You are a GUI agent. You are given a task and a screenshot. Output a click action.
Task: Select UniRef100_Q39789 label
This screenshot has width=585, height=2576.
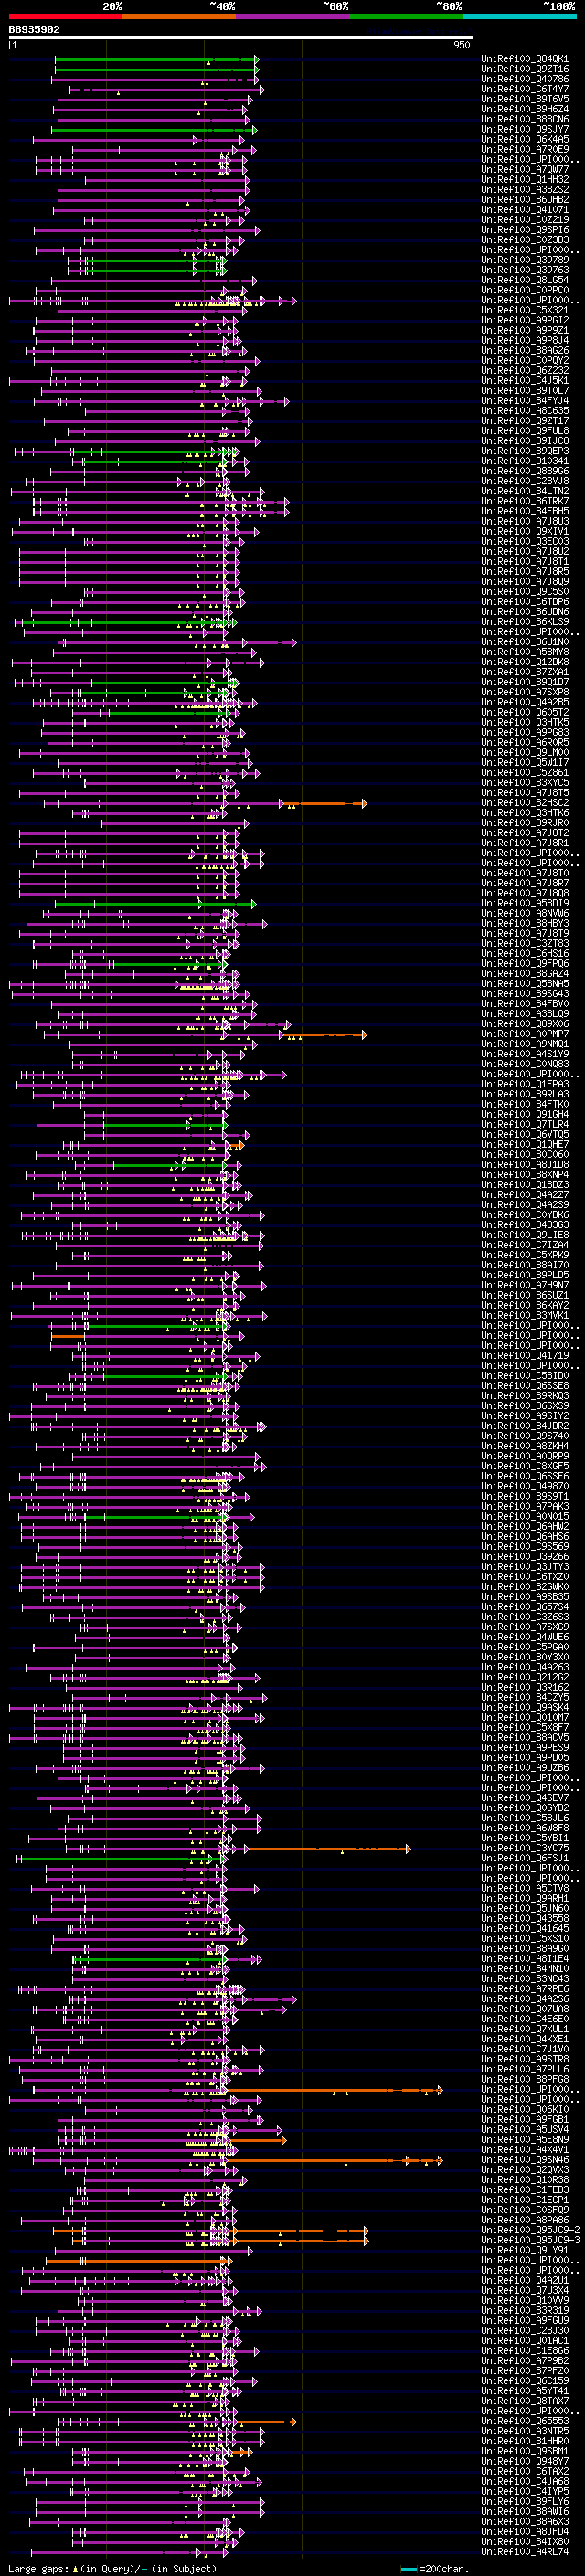click(x=525, y=260)
